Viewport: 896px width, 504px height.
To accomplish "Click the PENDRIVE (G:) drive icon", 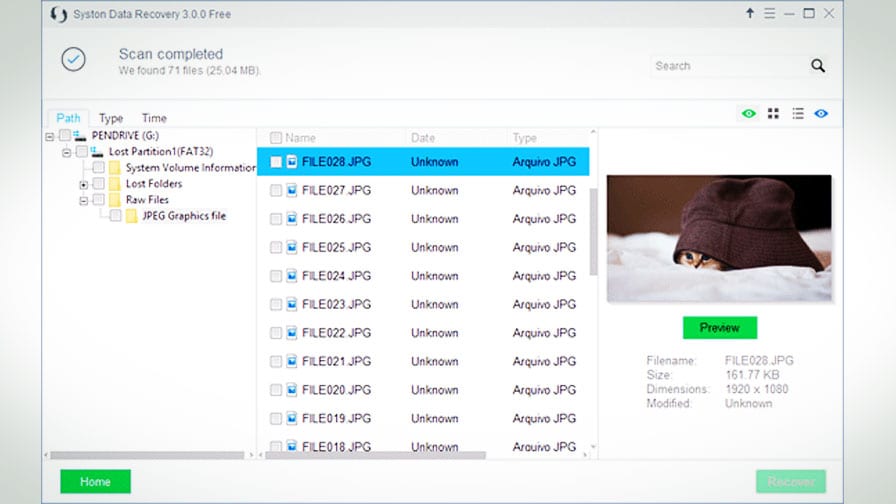I will pyautogui.click(x=79, y=135).
